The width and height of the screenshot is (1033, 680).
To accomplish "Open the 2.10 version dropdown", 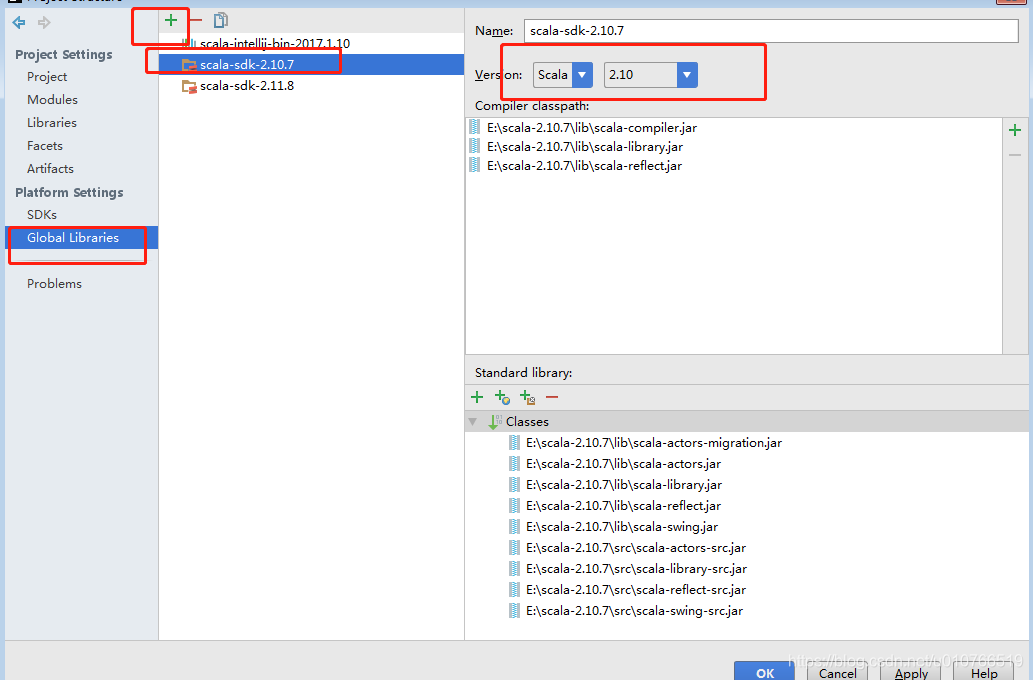I will 686,74.
